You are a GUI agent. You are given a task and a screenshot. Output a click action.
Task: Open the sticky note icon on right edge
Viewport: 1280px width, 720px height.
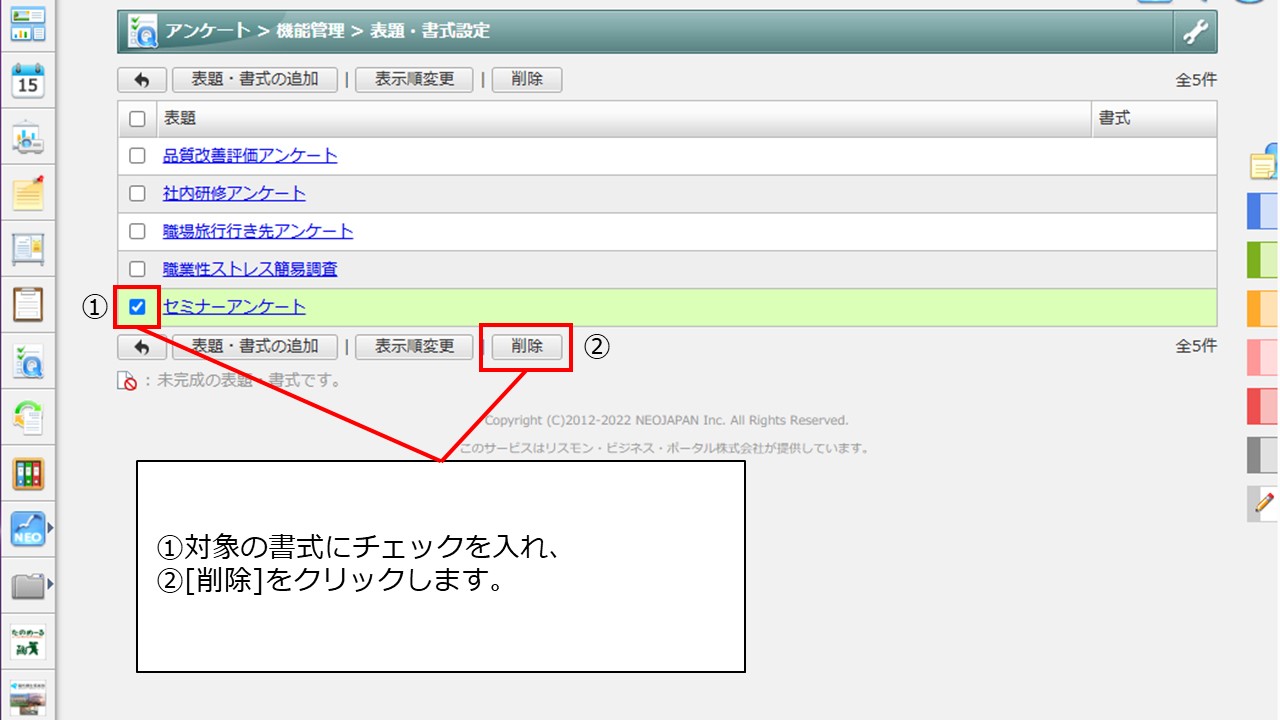coord(1265,162)
